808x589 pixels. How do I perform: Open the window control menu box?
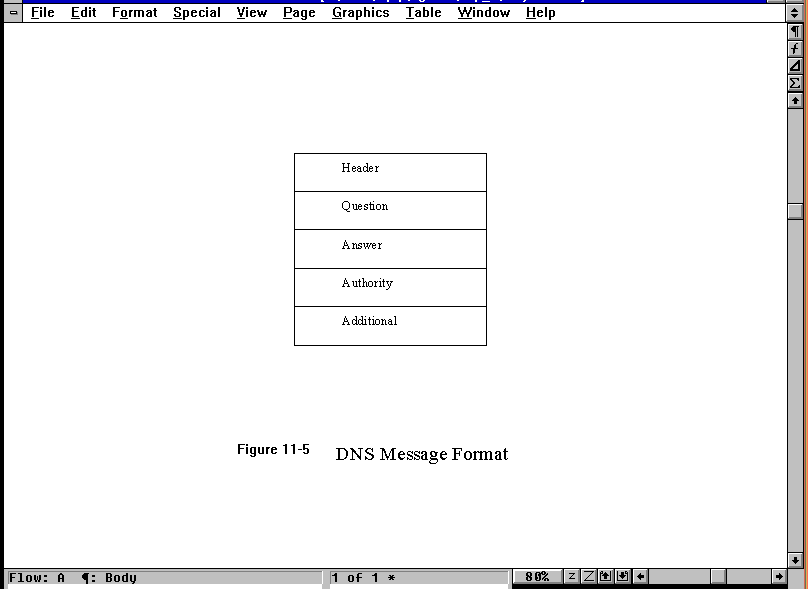pos(13,13)
